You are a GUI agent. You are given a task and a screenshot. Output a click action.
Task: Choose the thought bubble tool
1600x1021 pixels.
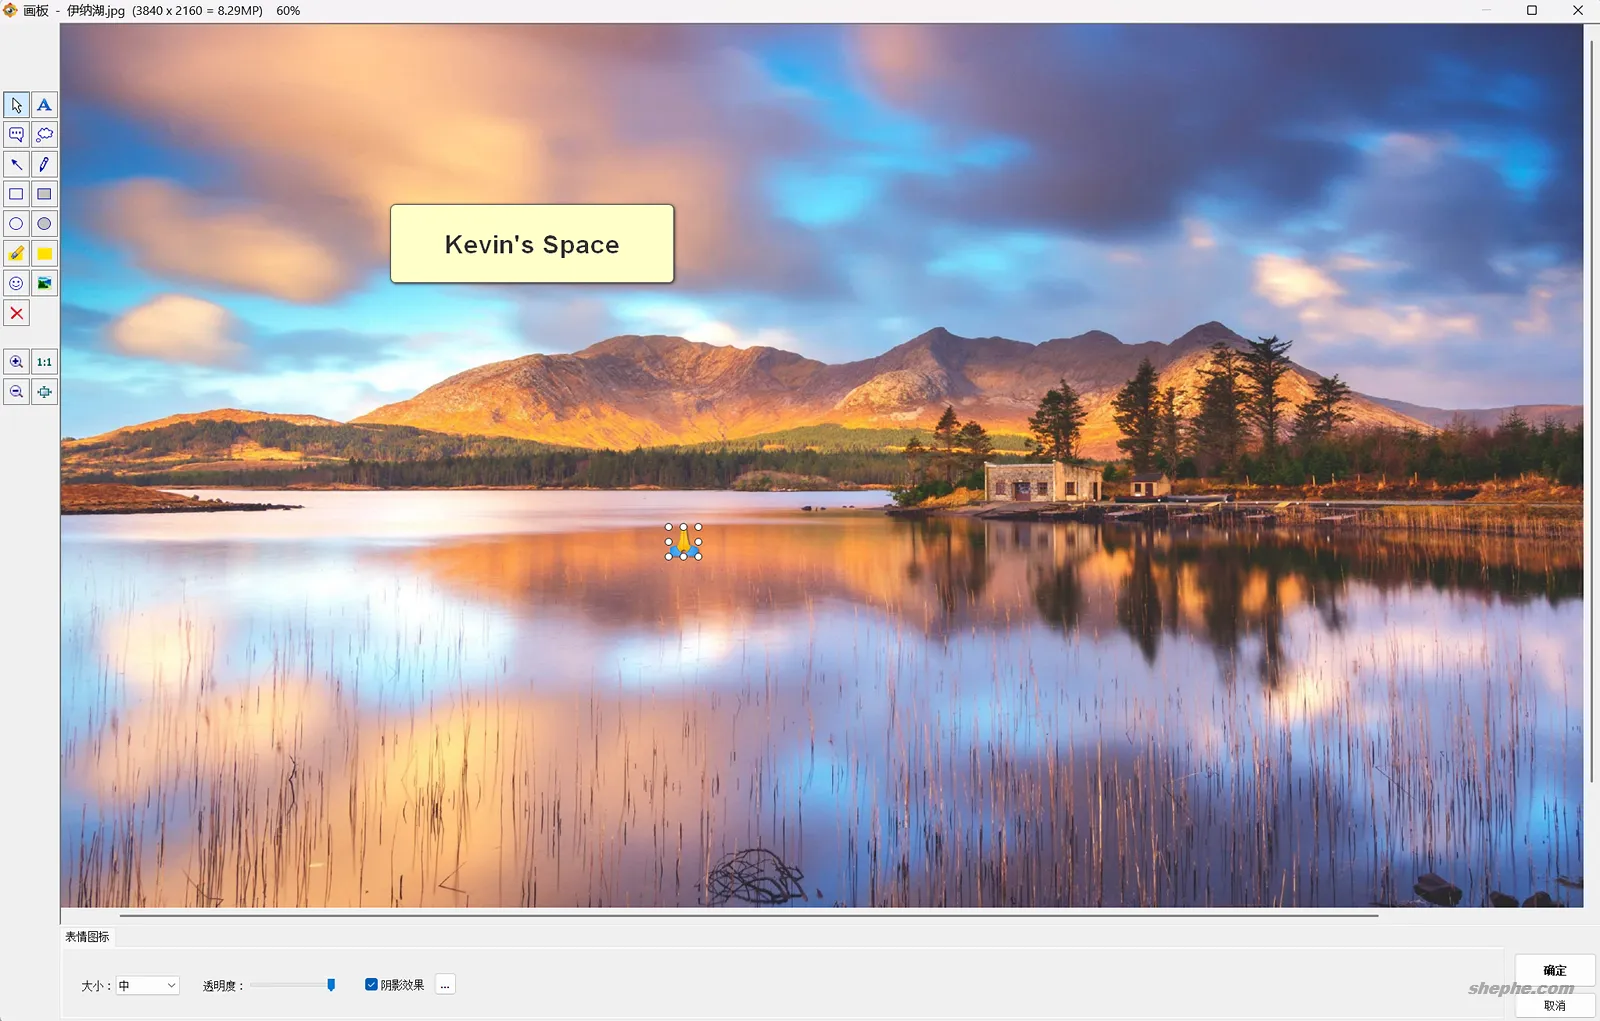point(44,134)
